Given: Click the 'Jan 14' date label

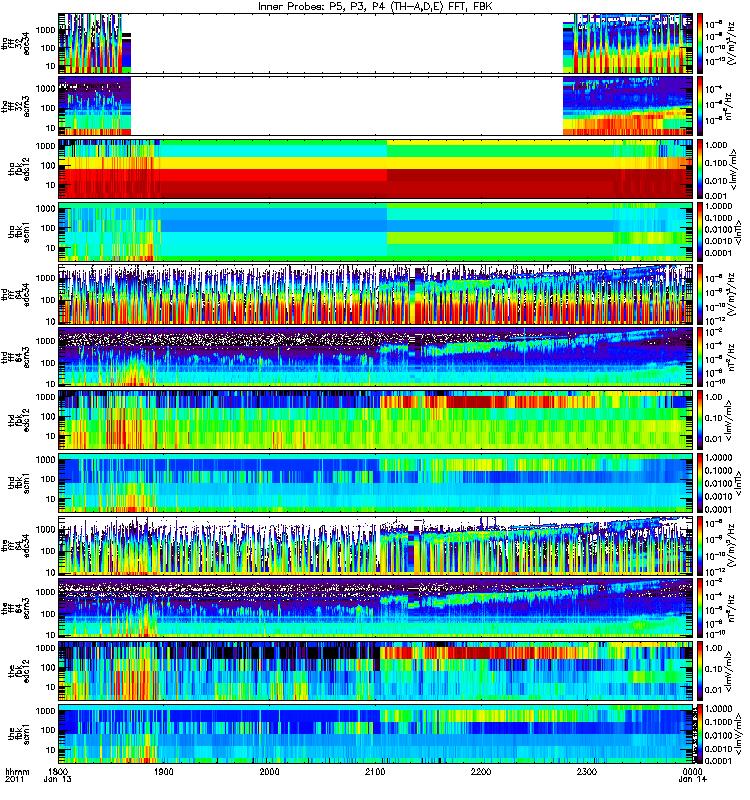Looking at the screenshot, I should (x=692, y=779).
